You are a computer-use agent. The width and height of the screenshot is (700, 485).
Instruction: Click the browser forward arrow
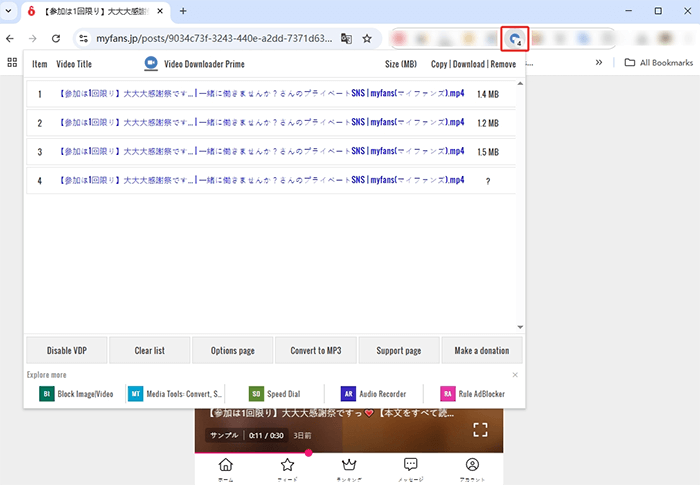[33, 38]
